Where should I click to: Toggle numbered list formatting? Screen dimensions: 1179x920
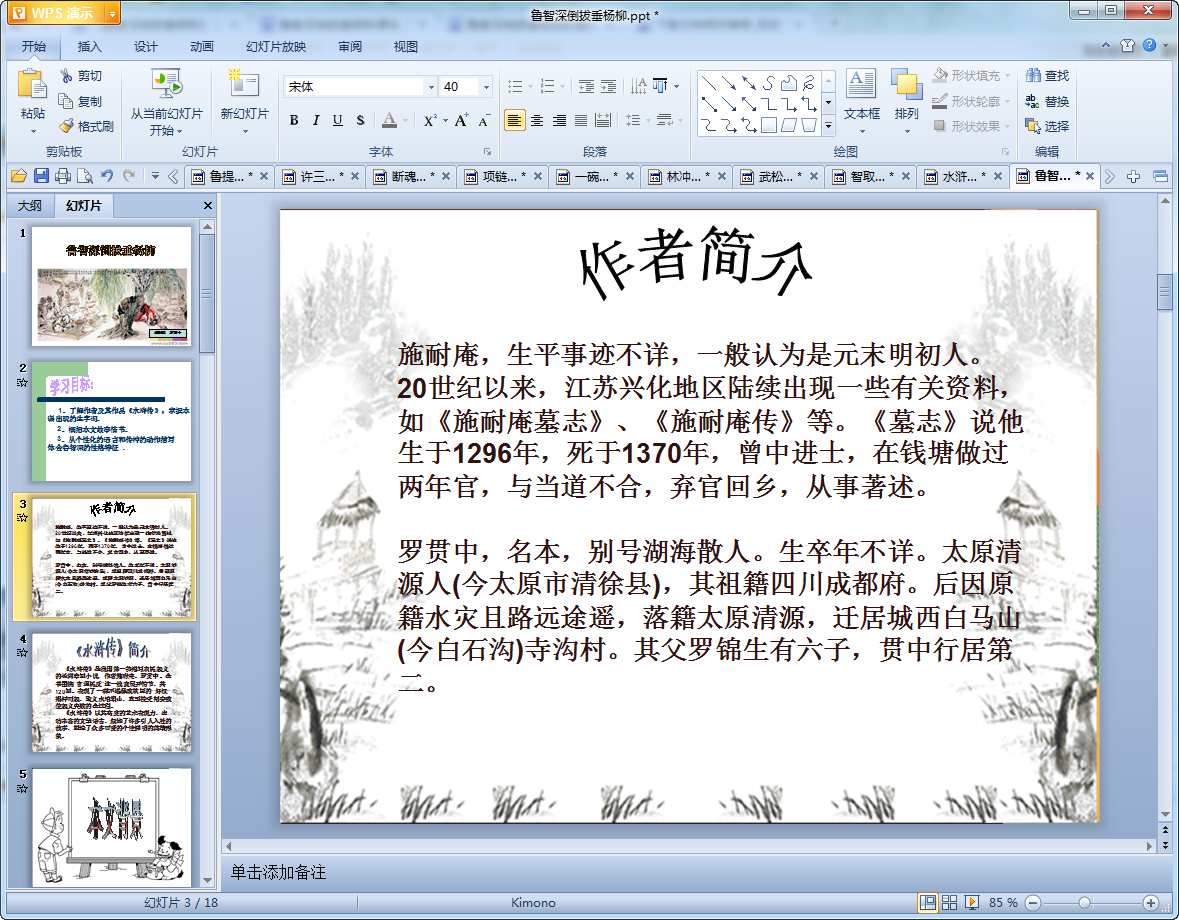click(547, 86)
